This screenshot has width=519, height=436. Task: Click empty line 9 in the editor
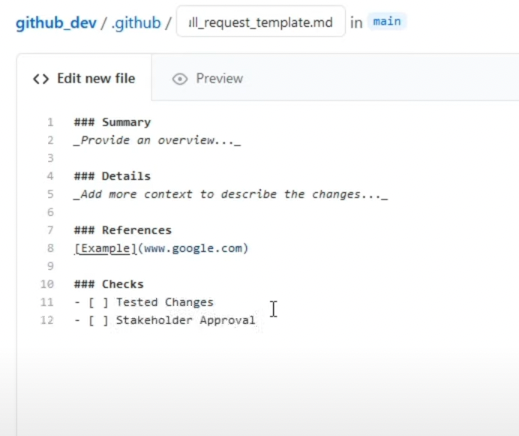267,266
